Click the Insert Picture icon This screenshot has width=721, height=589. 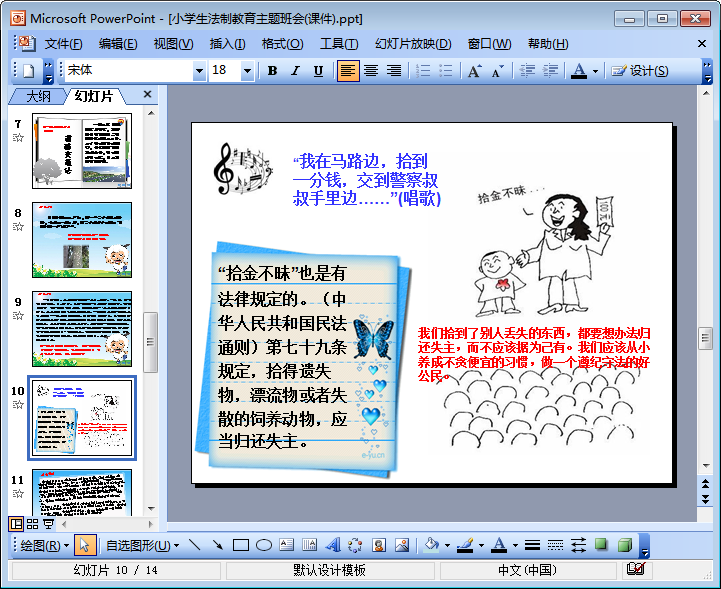coord(402,545)
